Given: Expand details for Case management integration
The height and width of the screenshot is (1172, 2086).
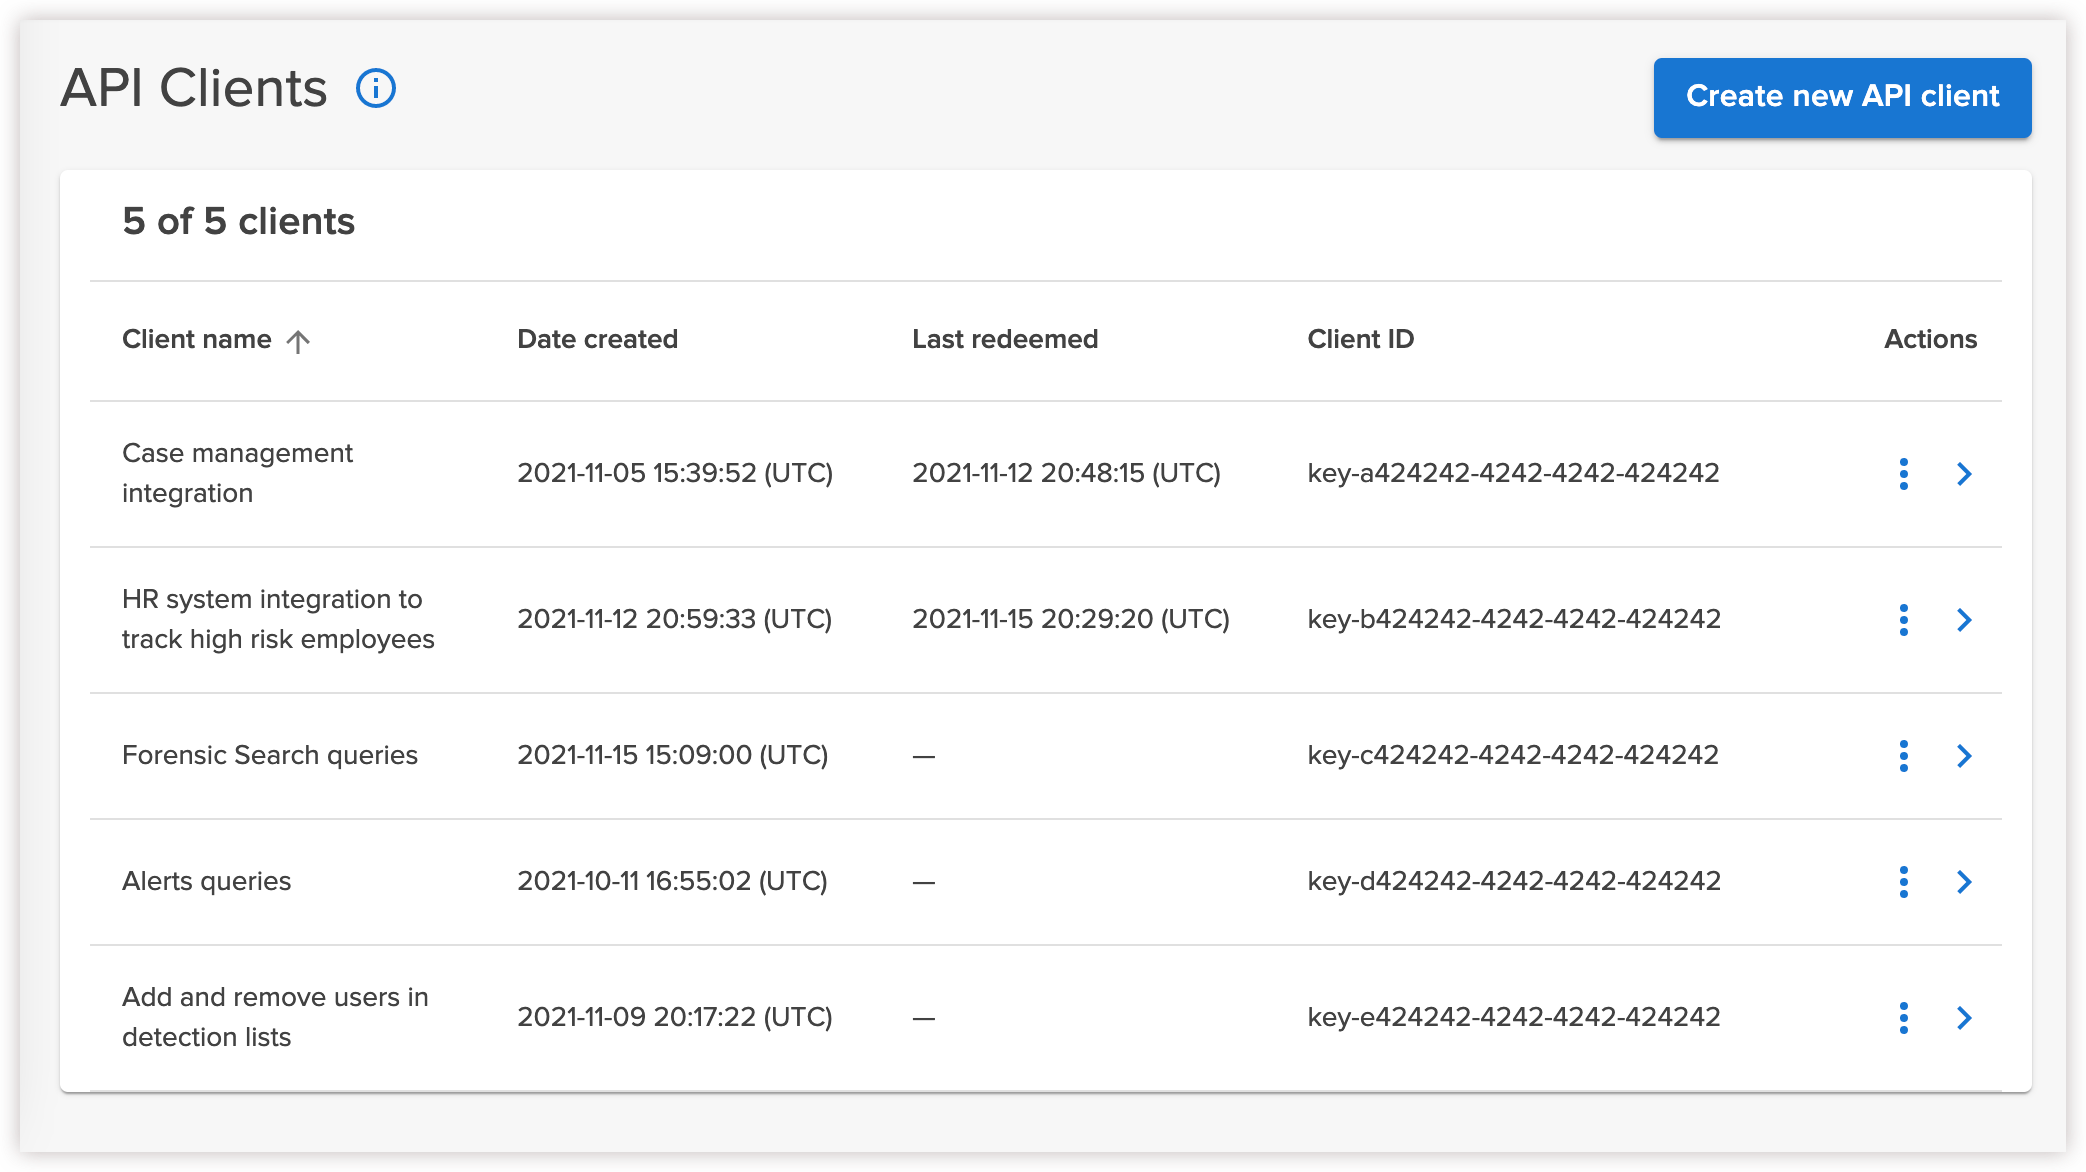Looking at the screenshot, I should (1965, 474).
